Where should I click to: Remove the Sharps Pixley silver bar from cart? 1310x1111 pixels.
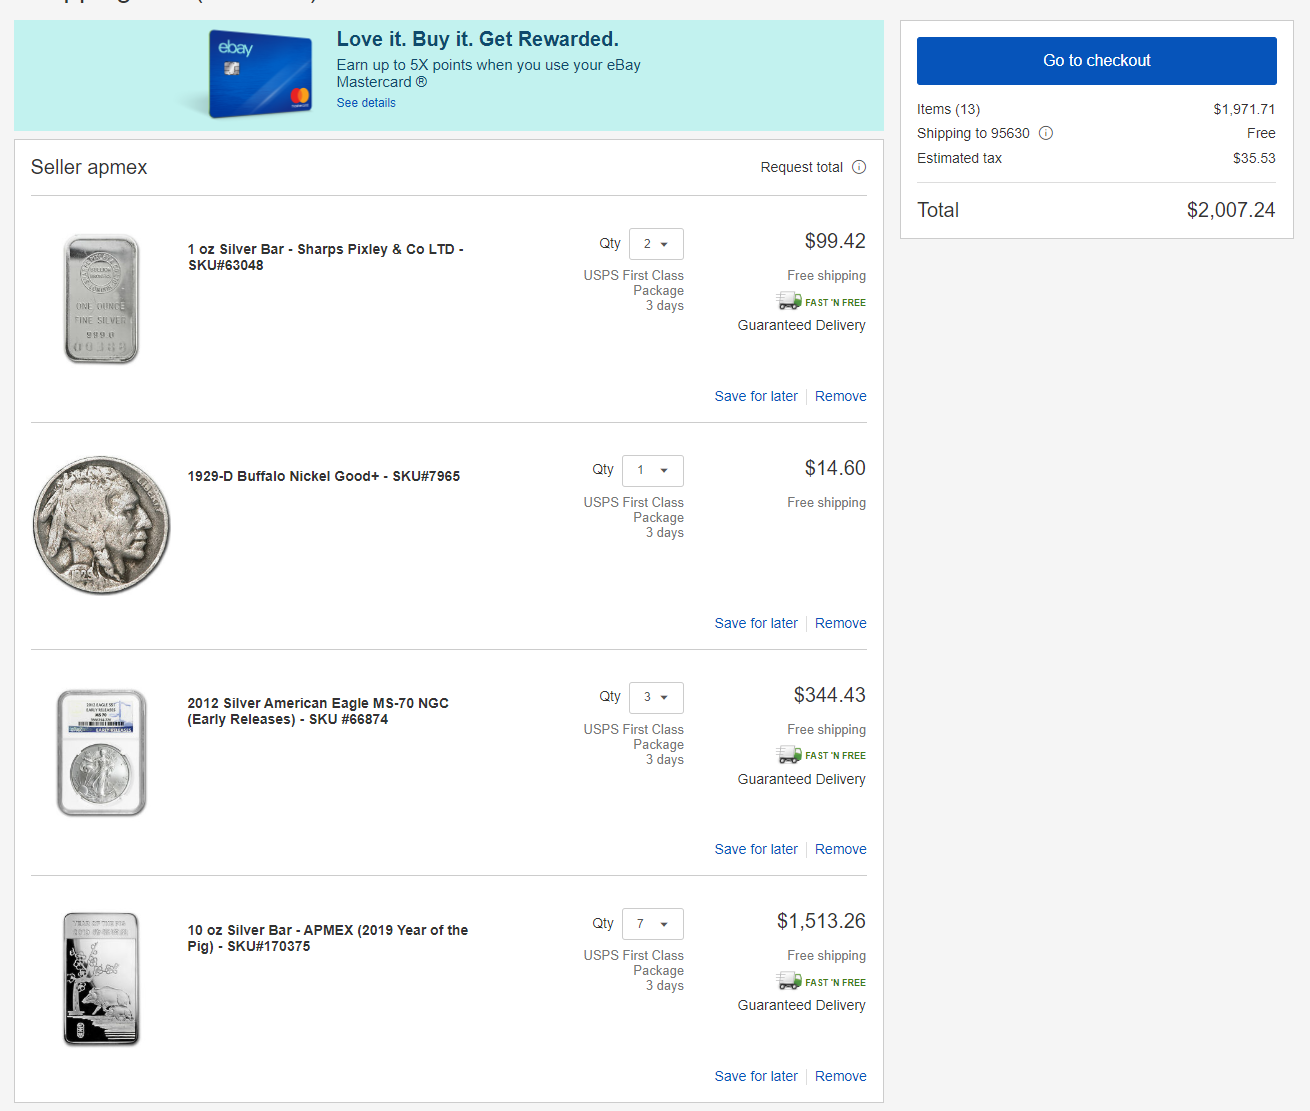(x=840, y=396)
